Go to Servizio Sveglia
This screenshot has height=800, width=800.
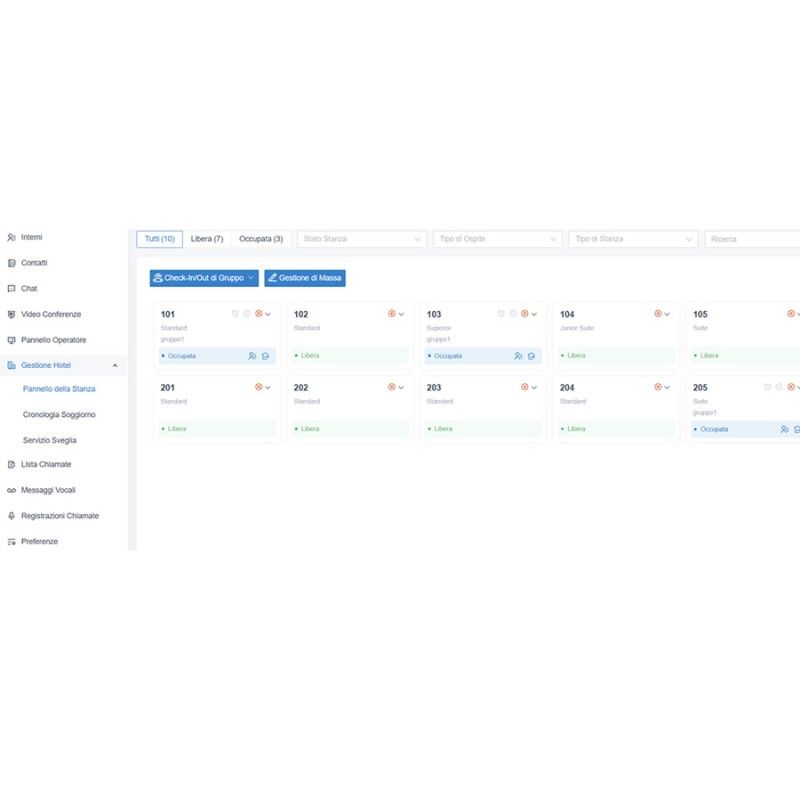[49, 440]
